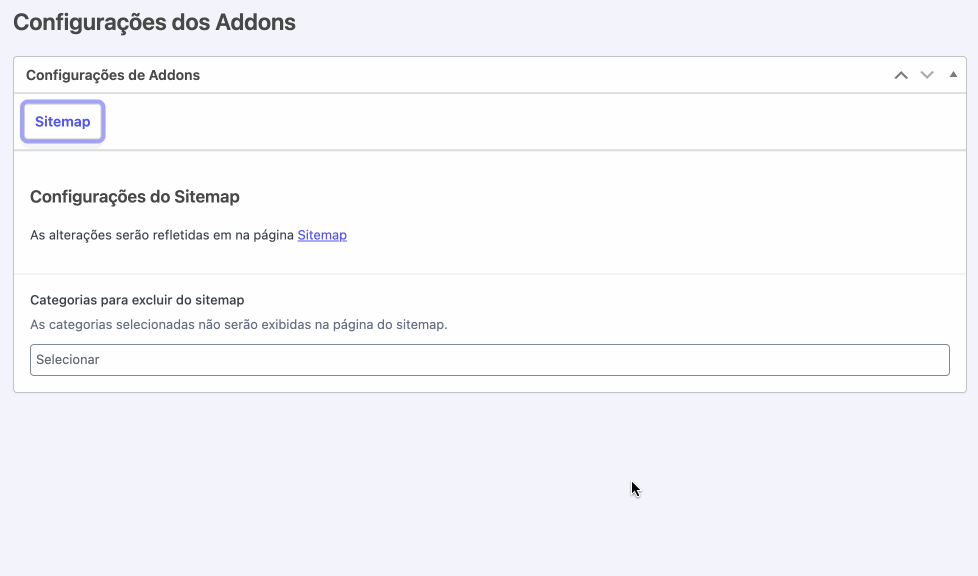The height and width of the screenshot is (576, 978).
Task: Focus the Selecionar placeholder text
Action: click(67, 360)
